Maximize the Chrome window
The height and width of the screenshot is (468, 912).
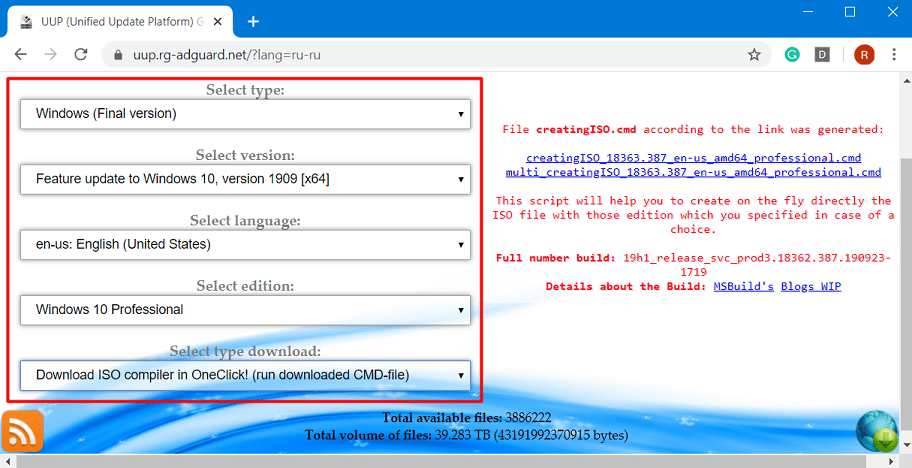pos(850,12)
